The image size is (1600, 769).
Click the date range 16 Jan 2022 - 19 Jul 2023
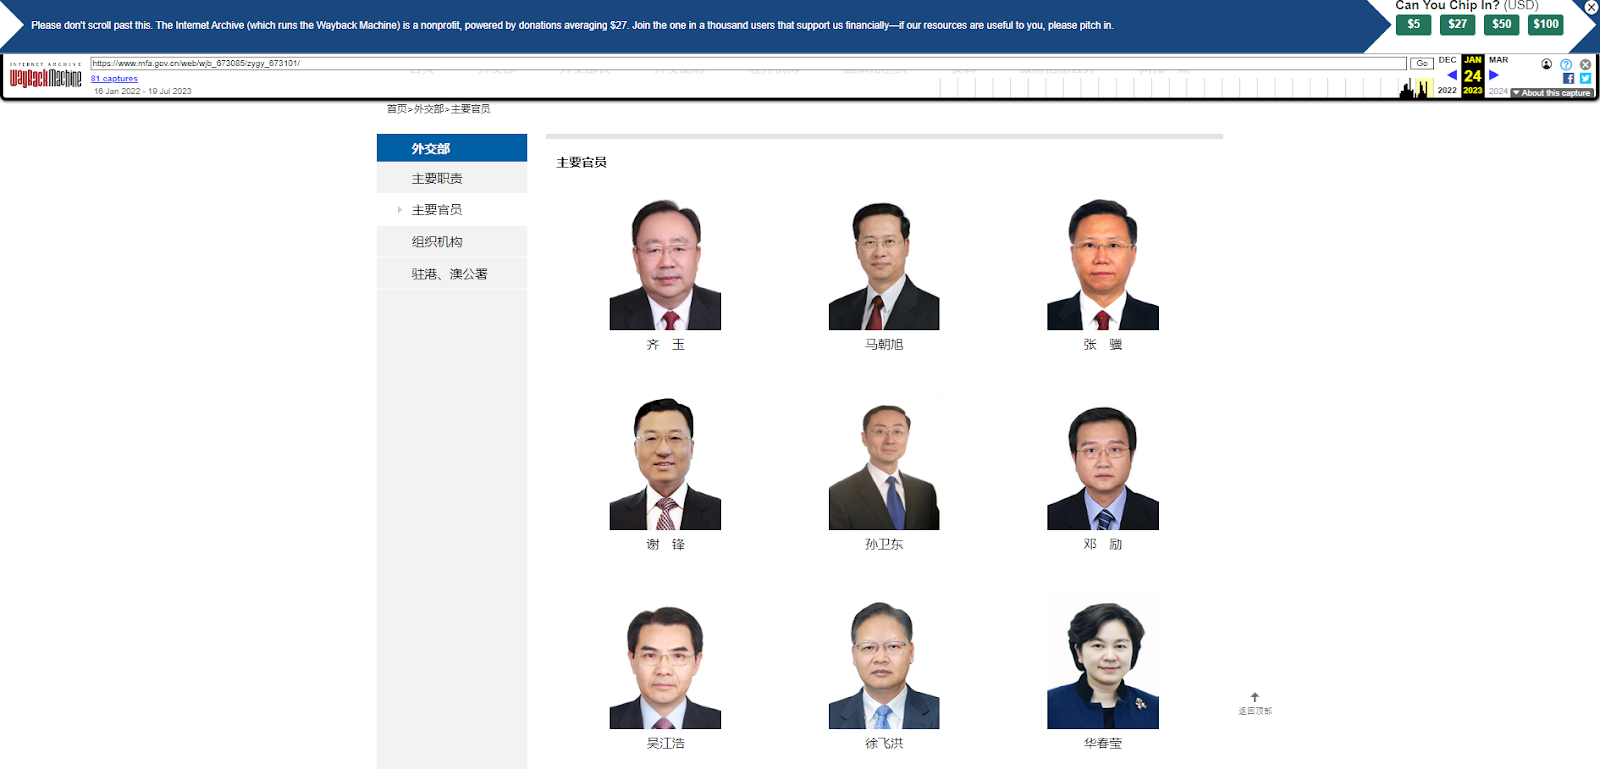(x=143, y=91)
